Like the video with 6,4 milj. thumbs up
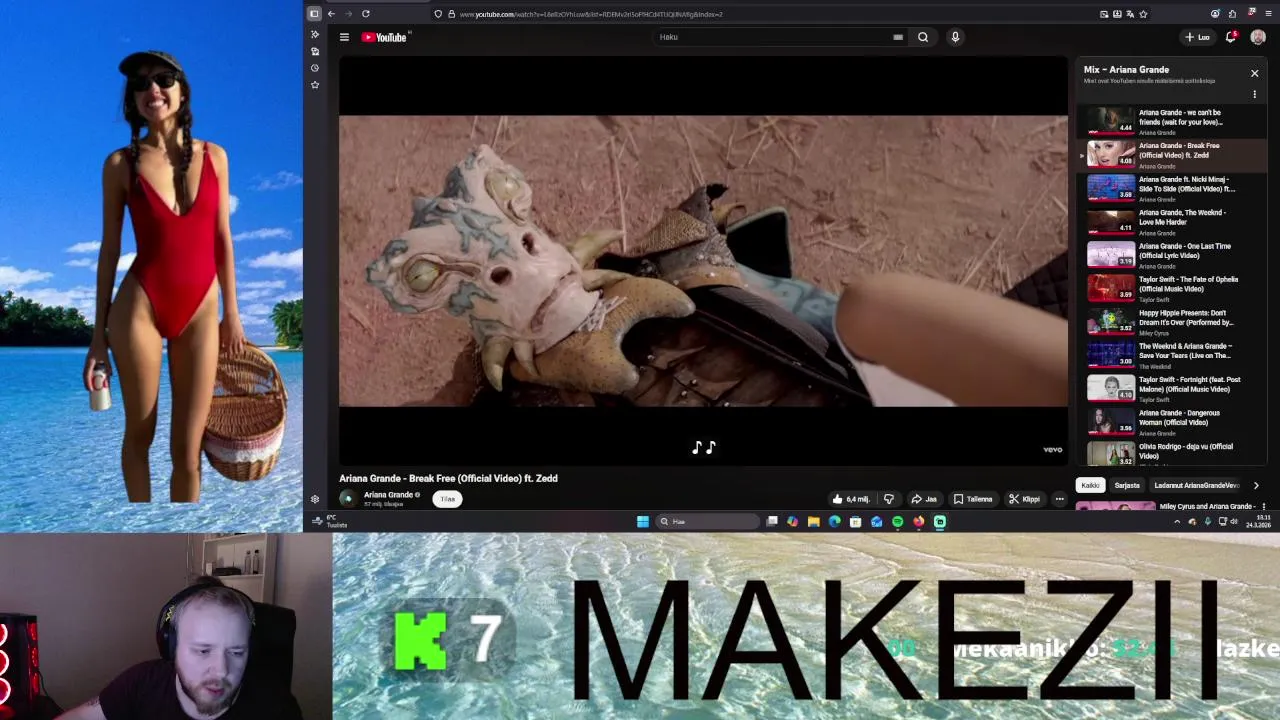The width and height of the screenshot is (1280, 720). click(851, 499)
